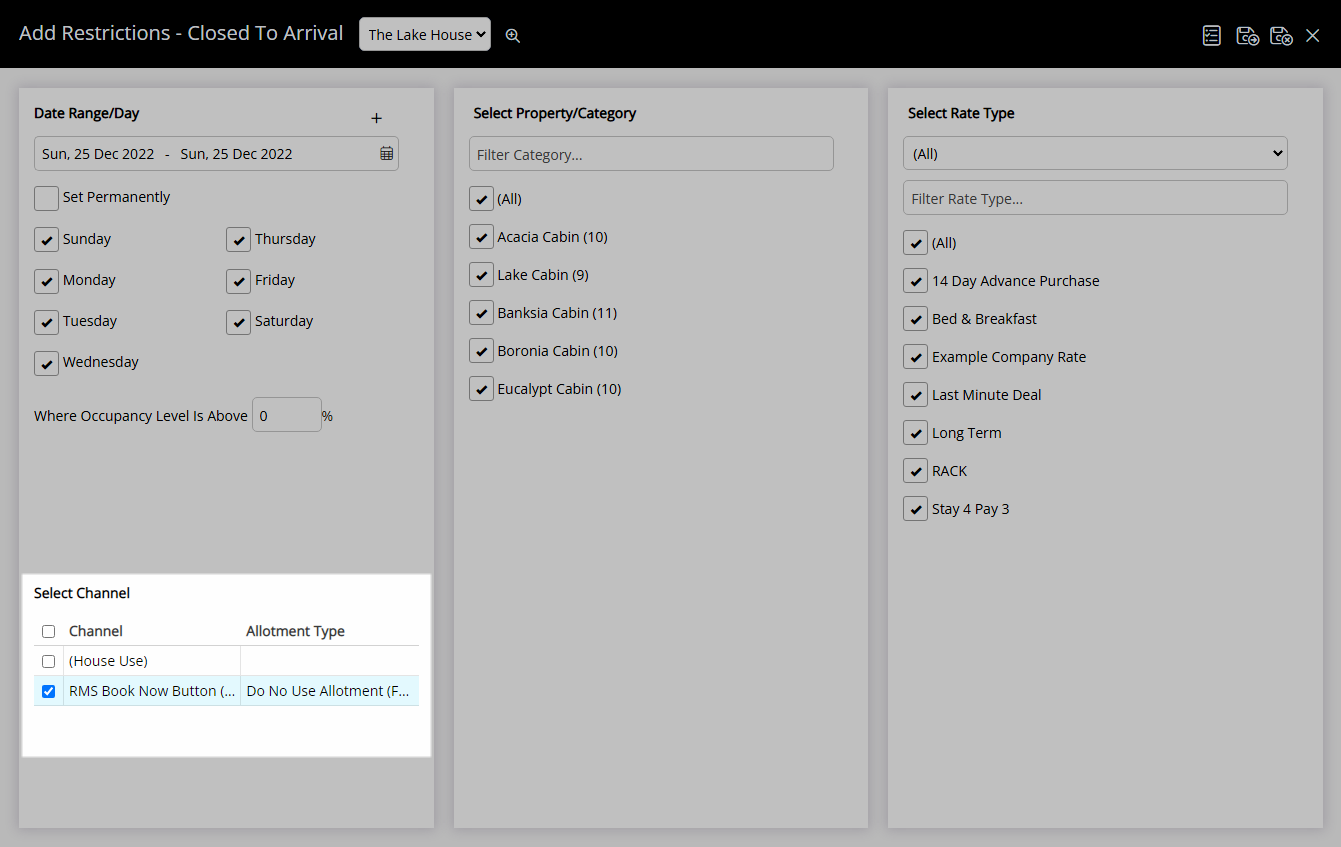Click the Channel column header
The image size is (1341, 847).
click(96, 631)
